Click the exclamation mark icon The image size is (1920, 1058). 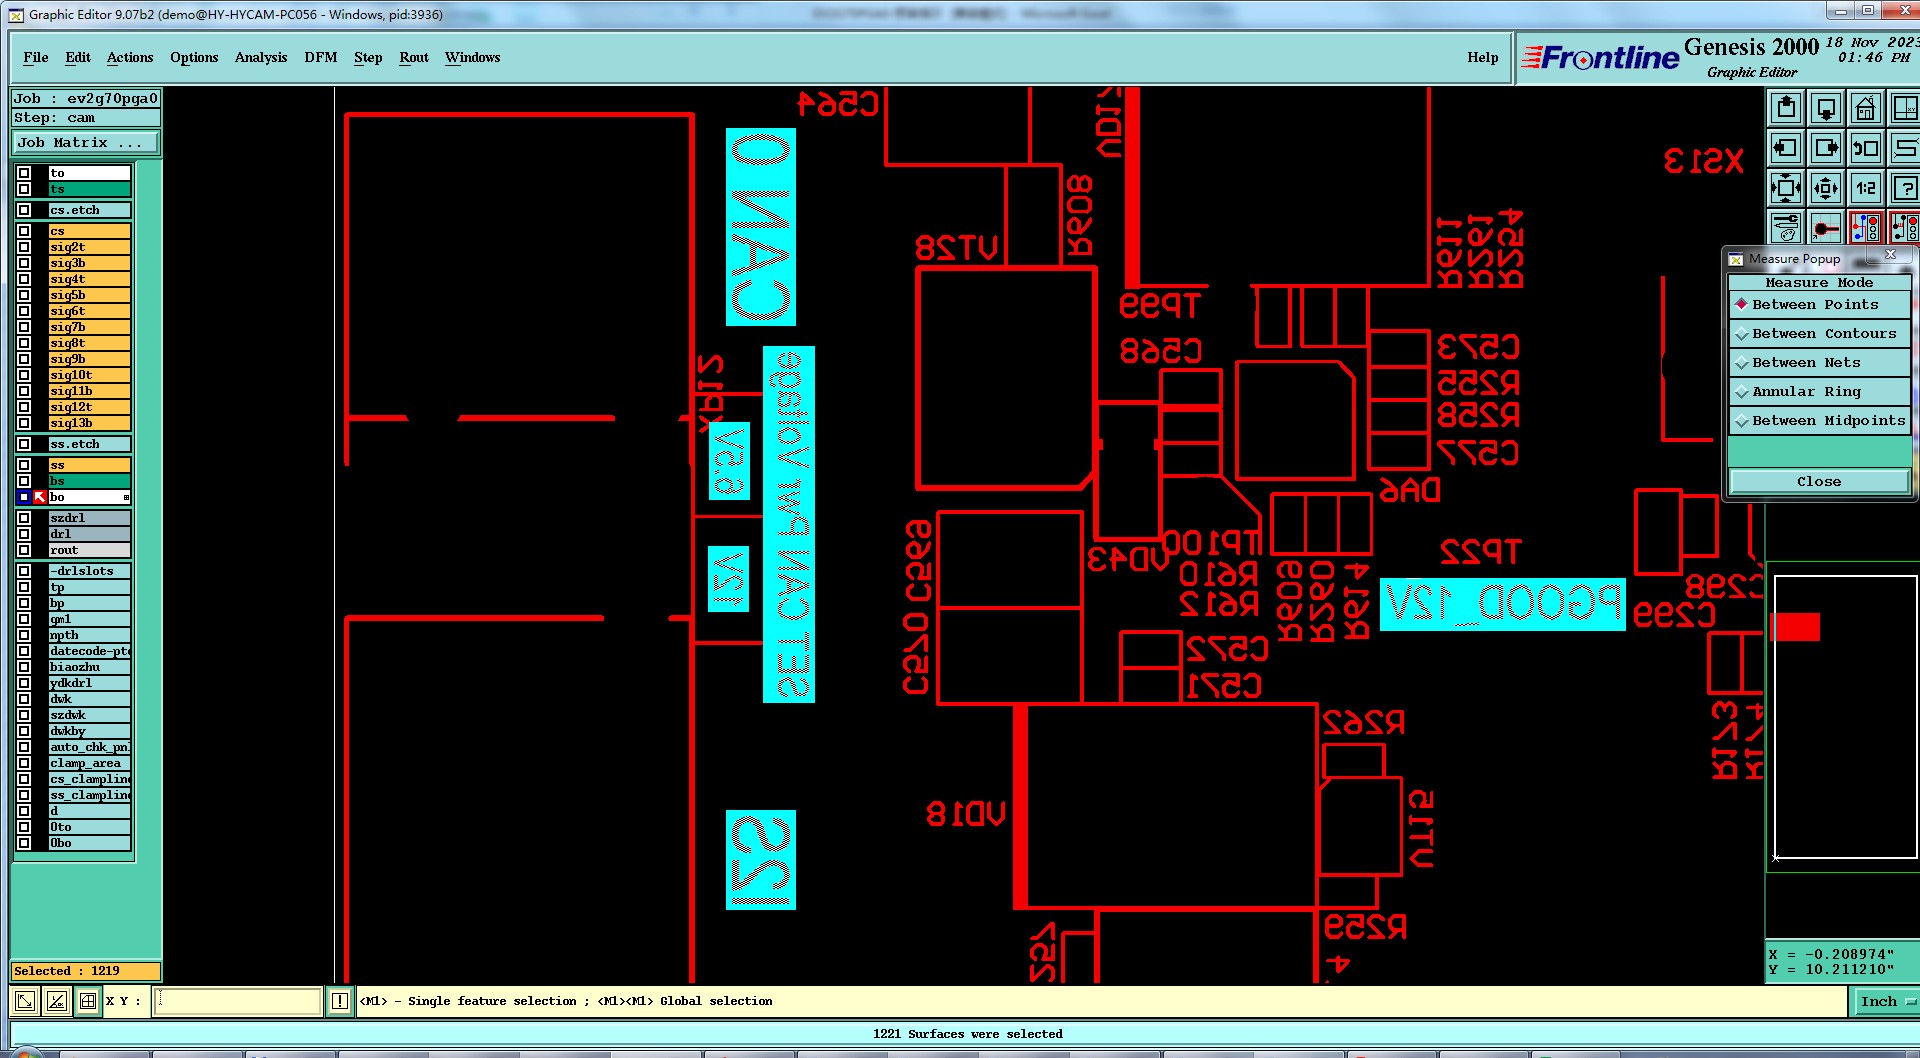[x=340, y=1000]
